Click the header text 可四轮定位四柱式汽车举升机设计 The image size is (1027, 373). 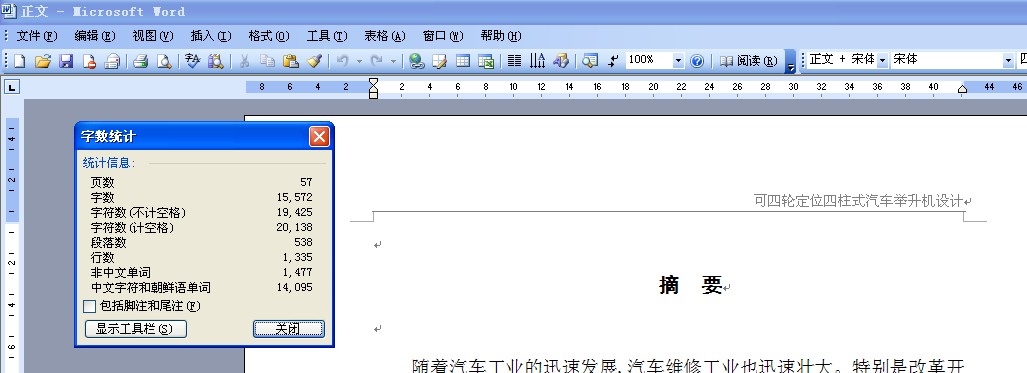[x=858, y=201]
